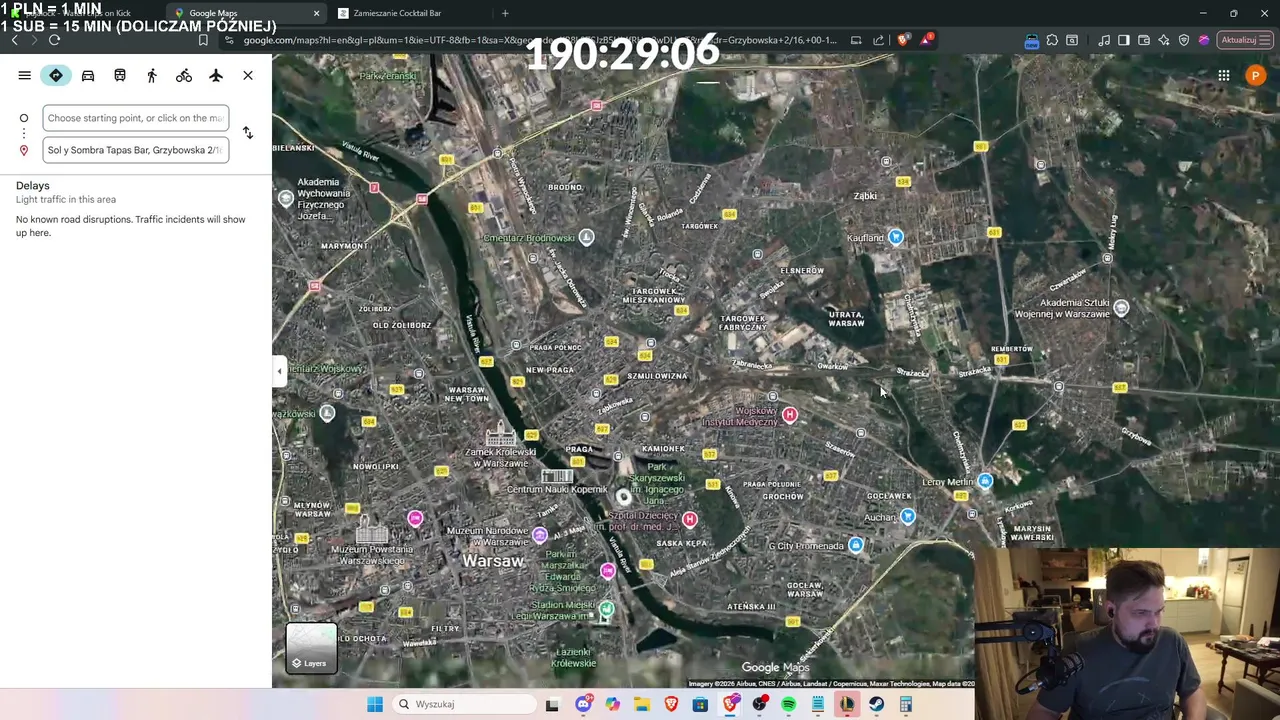Click the Kaufland shop marker

coord(896,237)
